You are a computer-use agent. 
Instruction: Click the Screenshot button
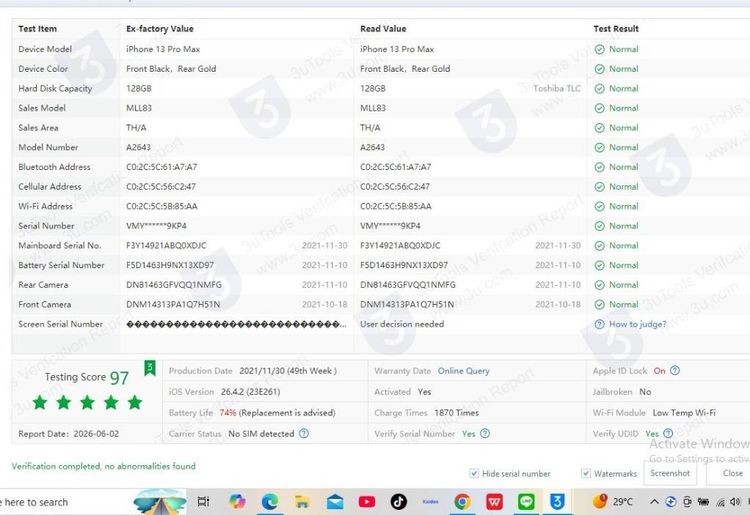point(670,473)
